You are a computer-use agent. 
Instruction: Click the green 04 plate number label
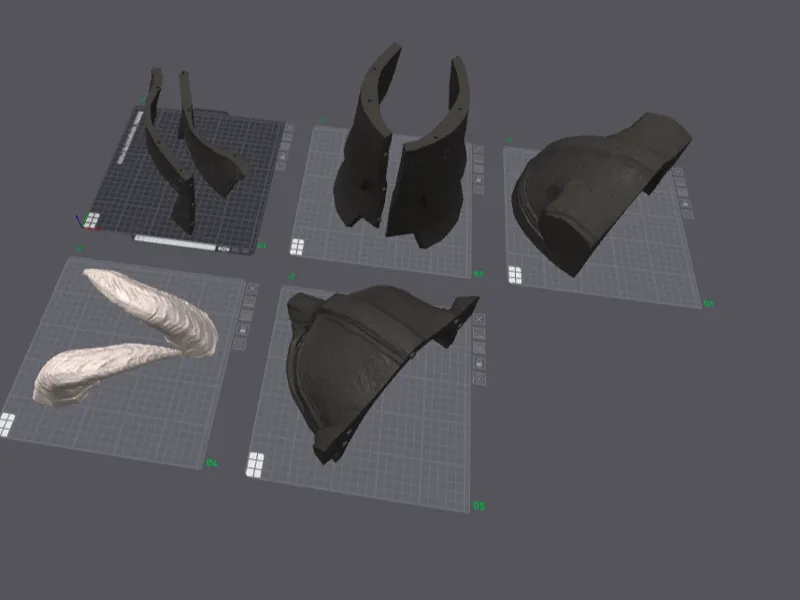(x=212, y=463)
